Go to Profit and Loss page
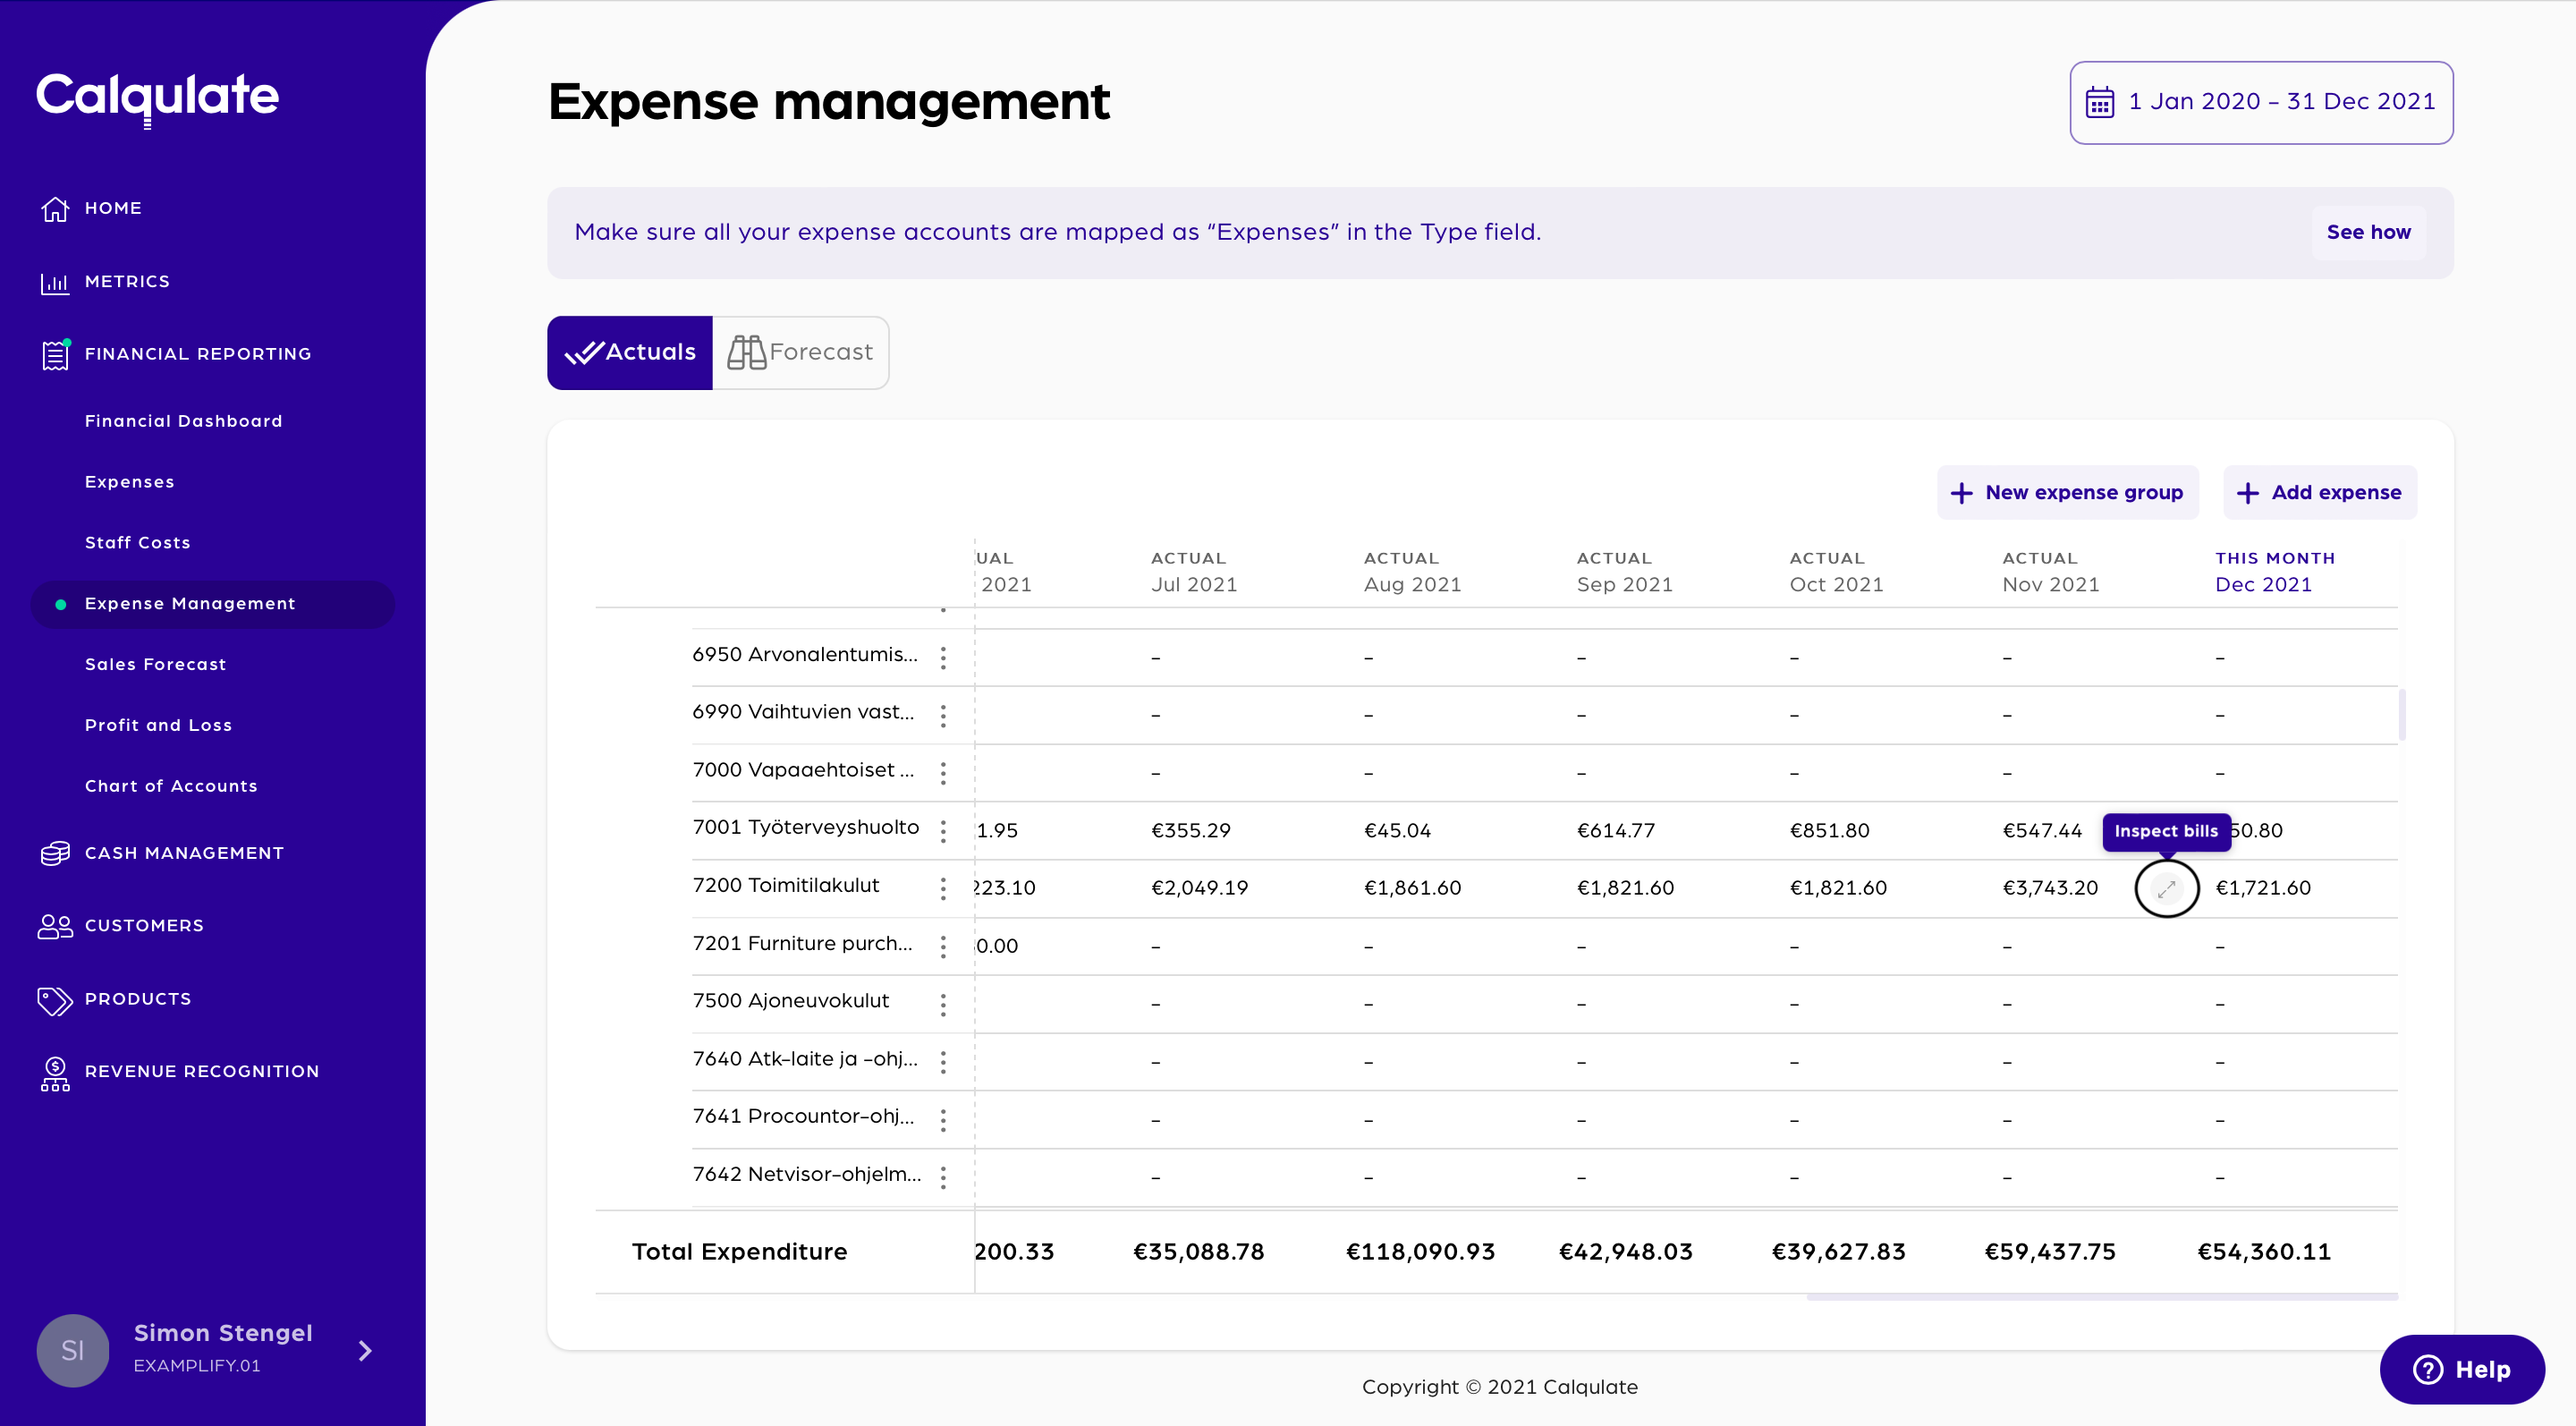 pyautogui.click(x=158, y=725)
